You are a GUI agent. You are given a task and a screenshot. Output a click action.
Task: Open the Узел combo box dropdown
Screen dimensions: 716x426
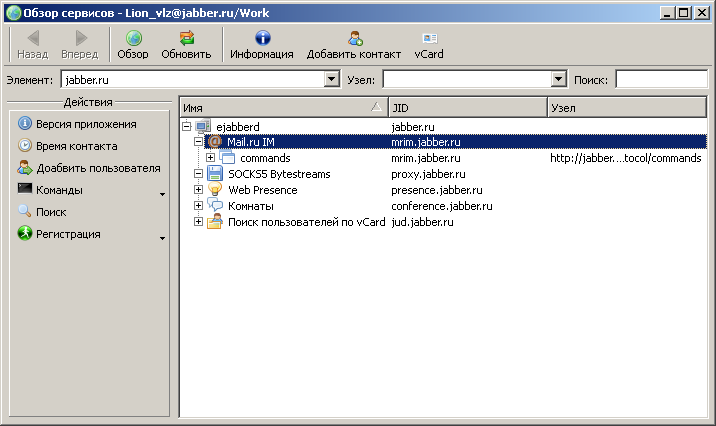click(559, 79)
